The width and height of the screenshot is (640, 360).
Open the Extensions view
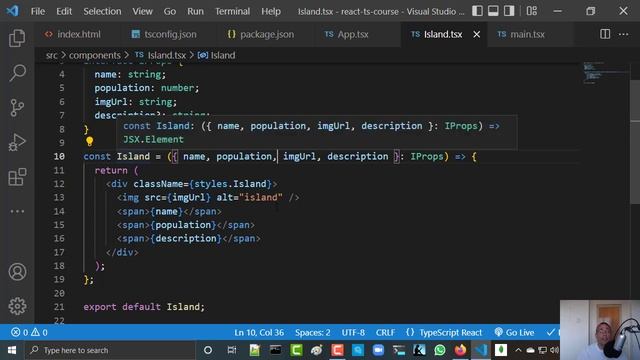pyautogui.click(x=17, y=177)
